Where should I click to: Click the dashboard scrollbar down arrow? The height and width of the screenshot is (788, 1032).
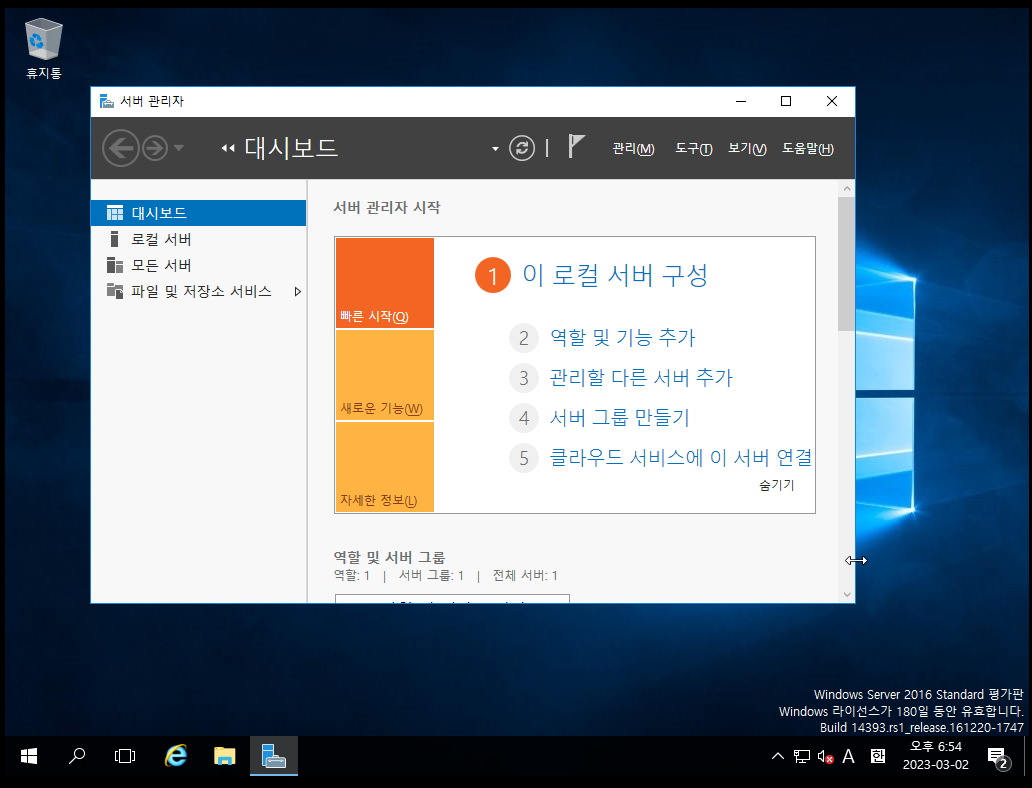tap(846, 594)
